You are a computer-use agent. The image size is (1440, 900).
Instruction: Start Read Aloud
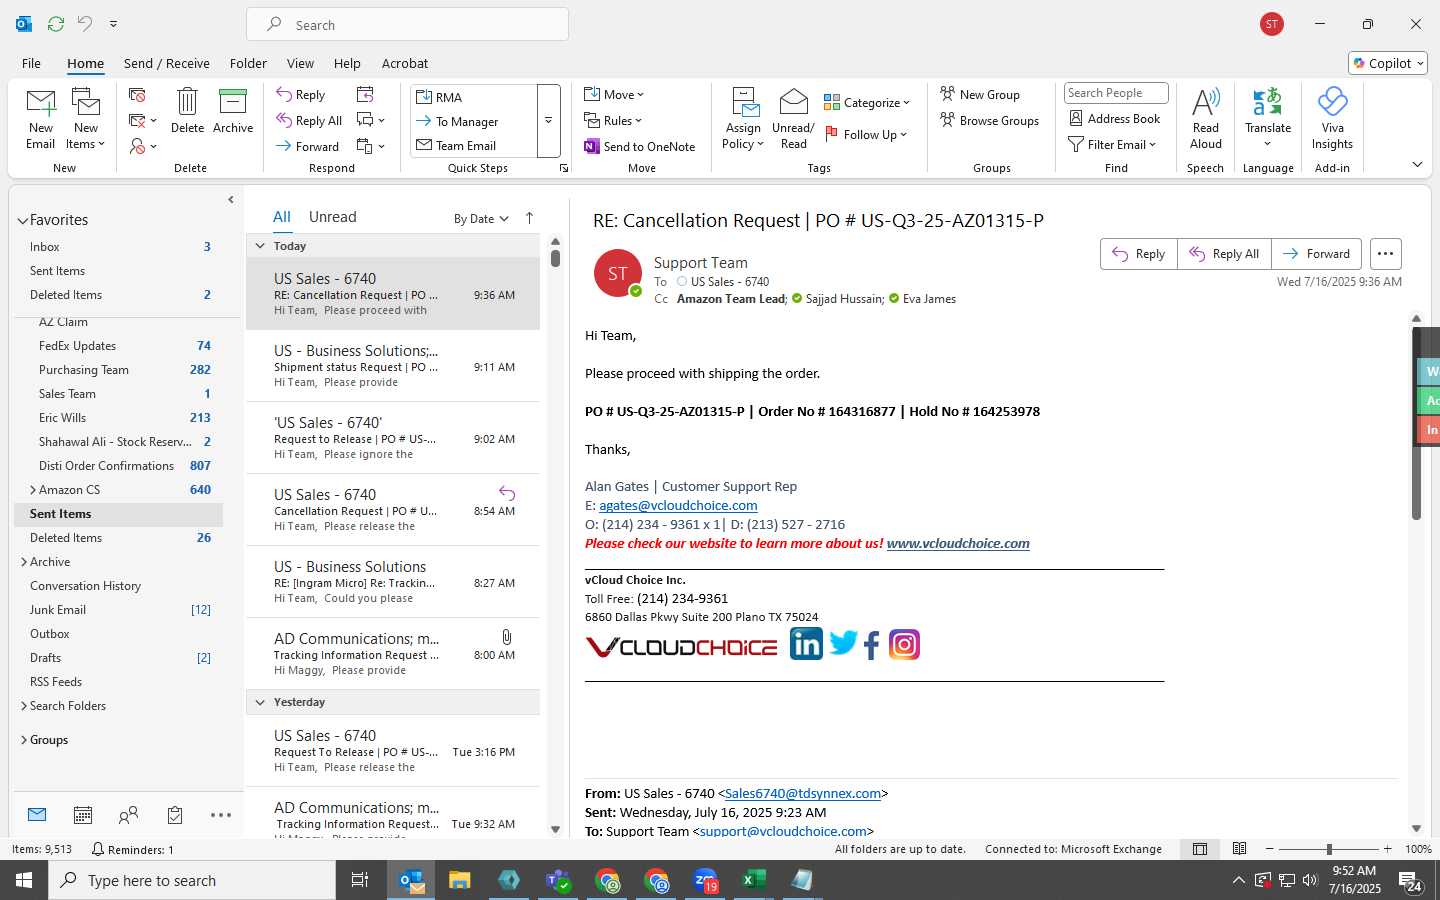point(1206,118)
